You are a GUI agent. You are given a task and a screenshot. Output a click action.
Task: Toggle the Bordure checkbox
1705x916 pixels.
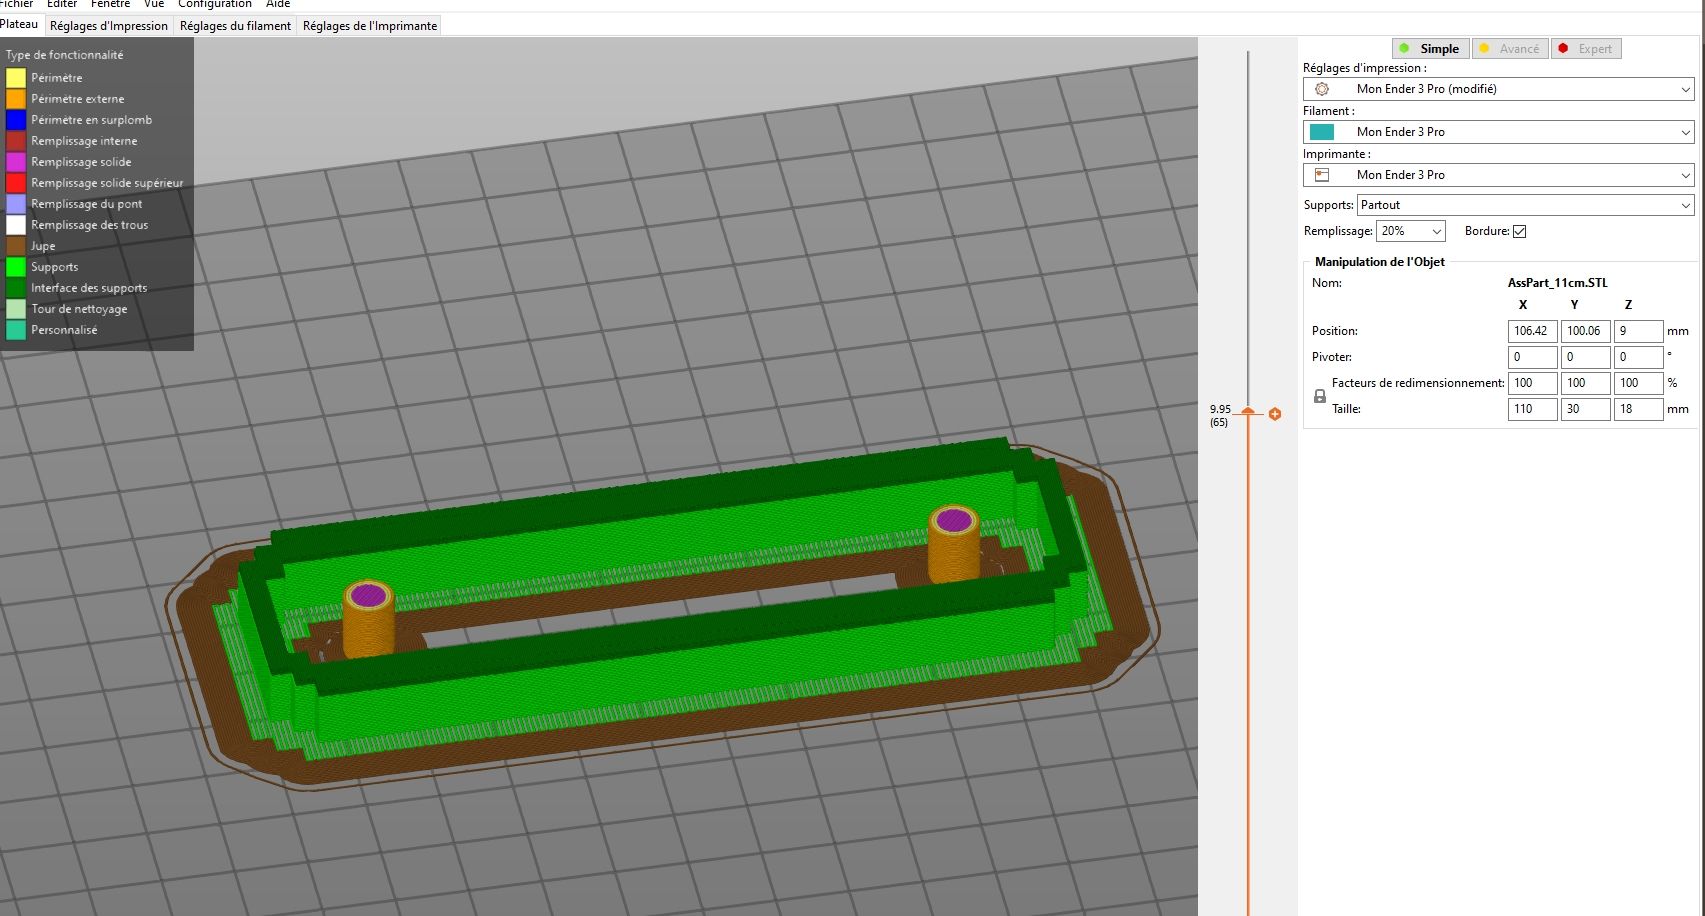[x=1519, y=231]
